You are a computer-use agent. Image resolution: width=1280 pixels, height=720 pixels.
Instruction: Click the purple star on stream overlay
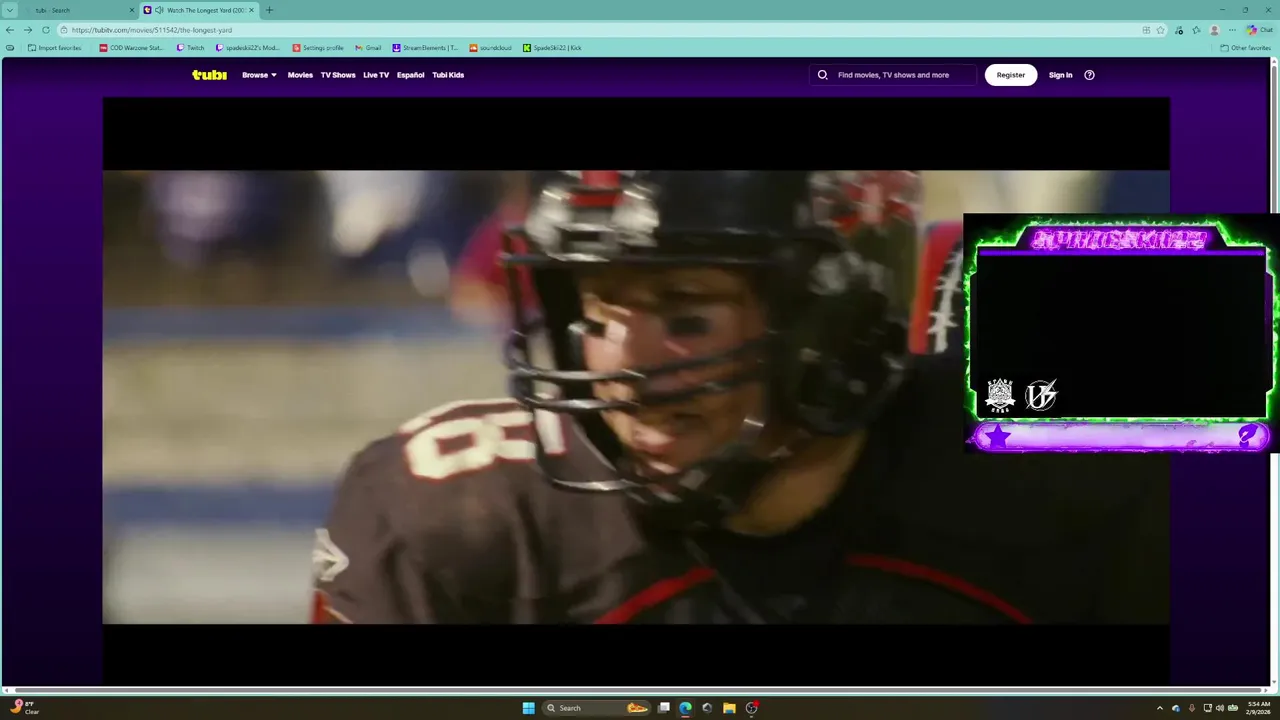[998, 436]
